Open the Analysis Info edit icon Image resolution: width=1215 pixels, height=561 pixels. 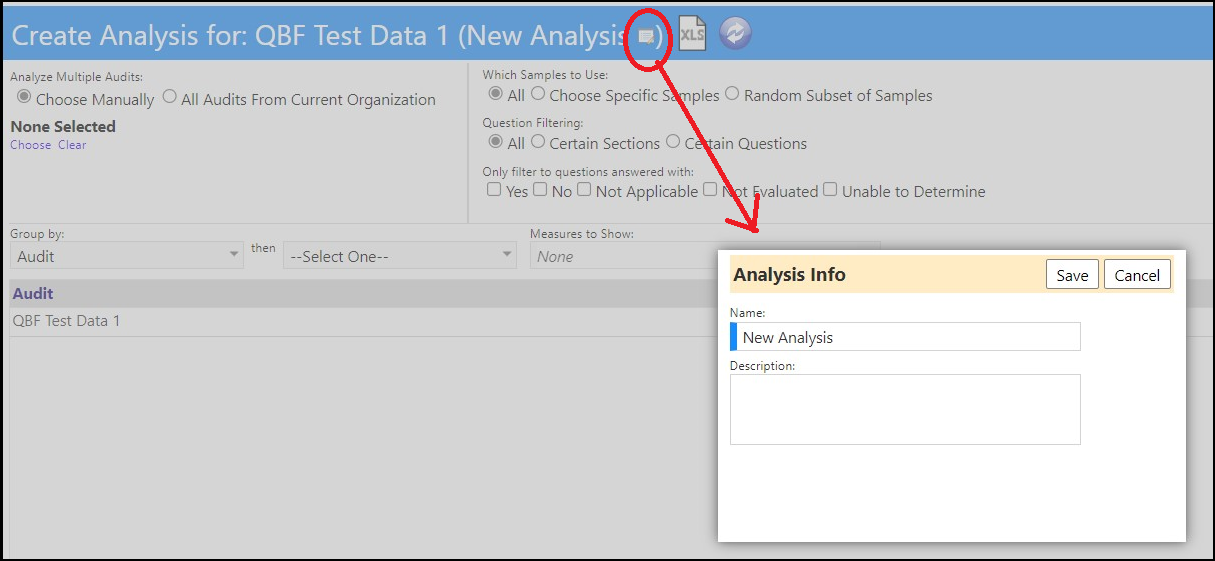point(647,37)
